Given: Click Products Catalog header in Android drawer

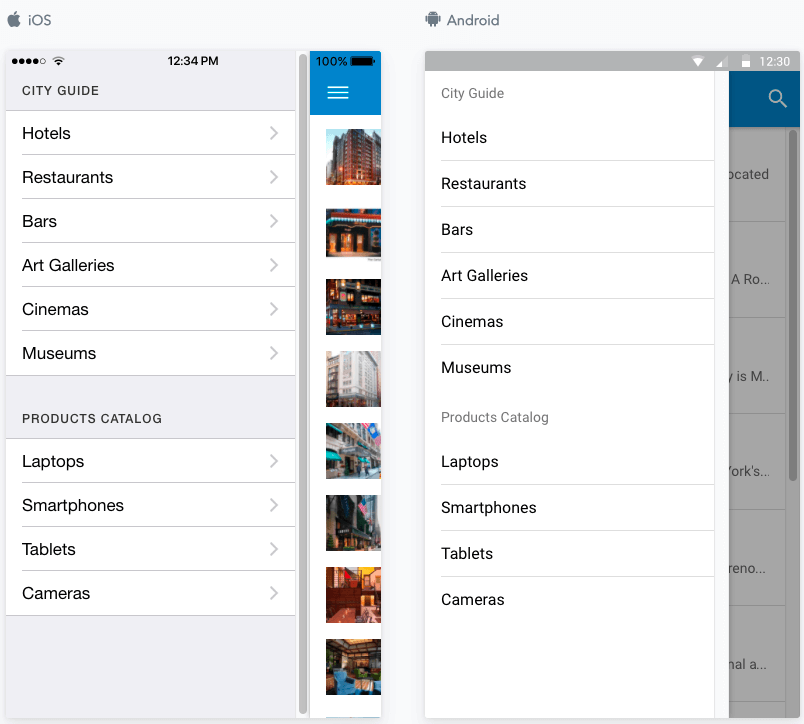Looking at the screenshot, I should [494, 417].
